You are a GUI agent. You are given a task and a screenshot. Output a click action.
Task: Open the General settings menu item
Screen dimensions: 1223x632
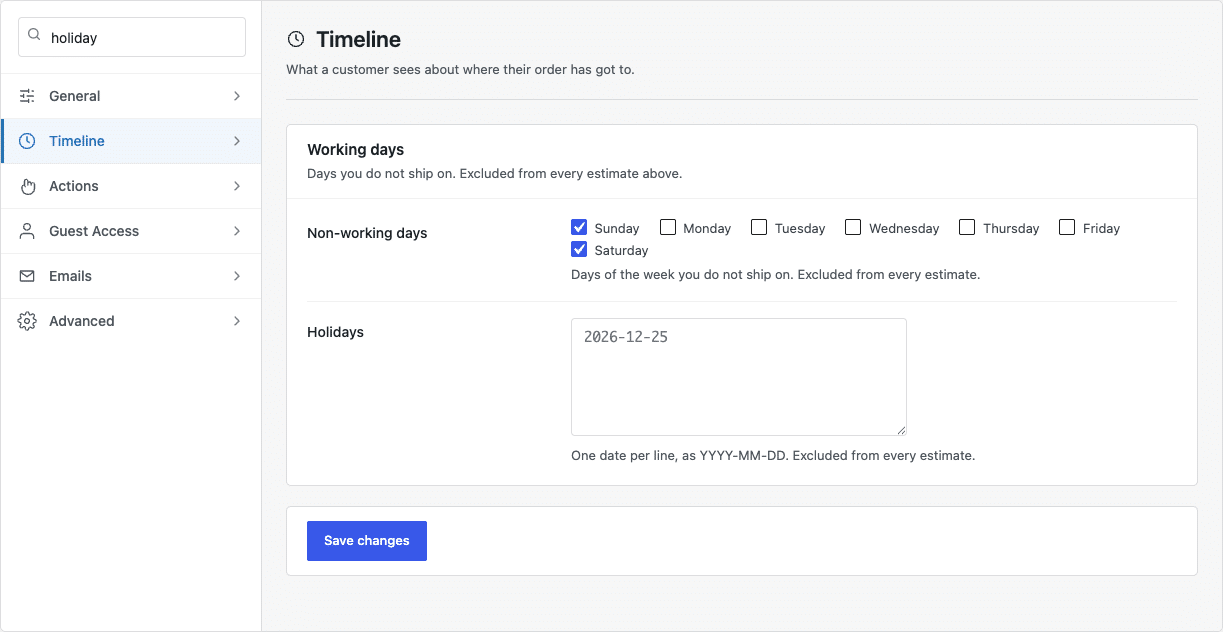[x=131, y=96]
